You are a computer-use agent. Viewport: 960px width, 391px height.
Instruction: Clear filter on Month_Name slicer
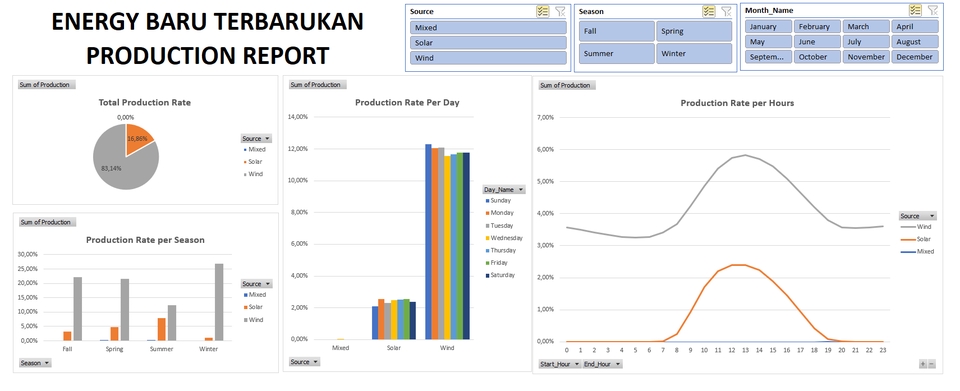pyautogui.click(x=932, y=10)
